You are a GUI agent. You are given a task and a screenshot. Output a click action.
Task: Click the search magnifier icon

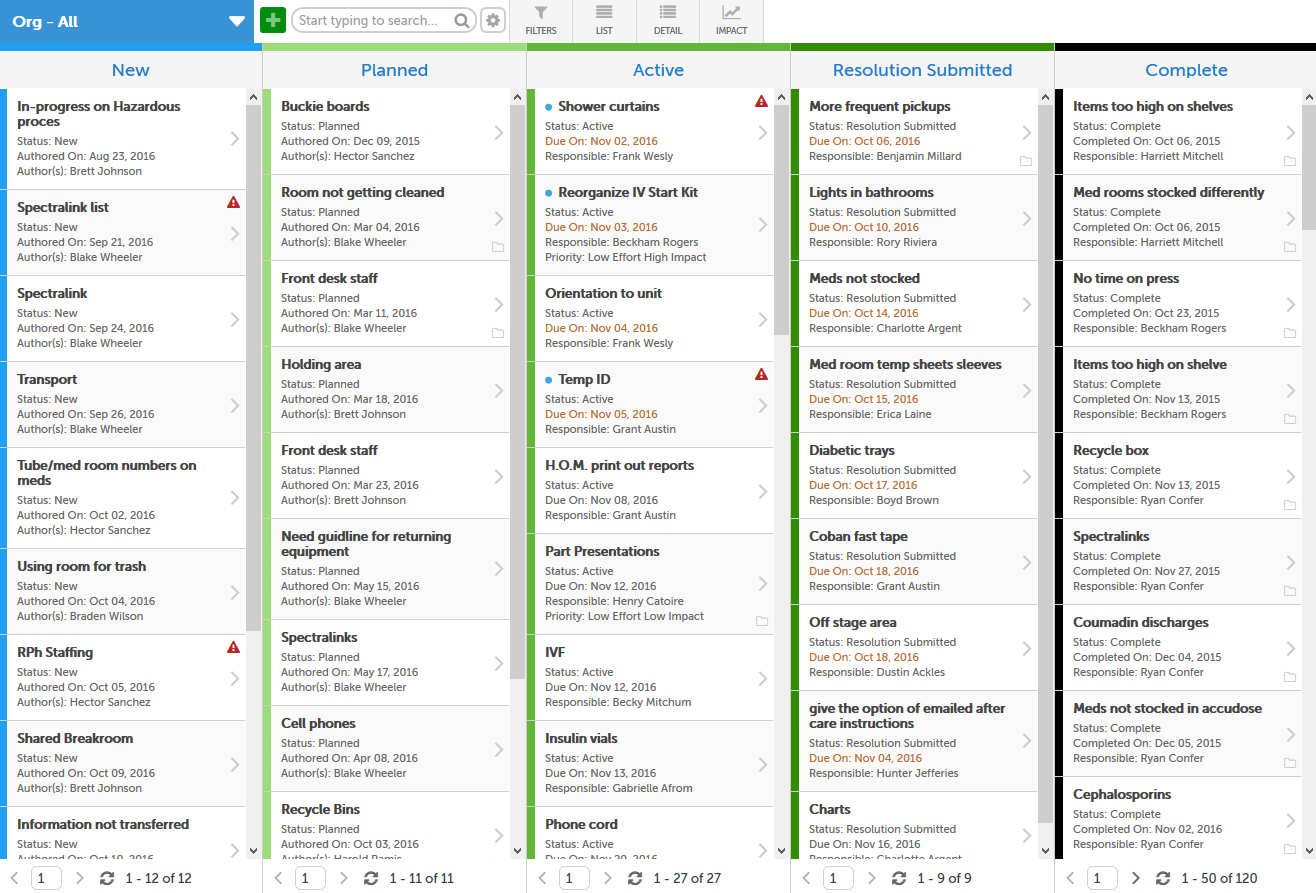[462, 21]
